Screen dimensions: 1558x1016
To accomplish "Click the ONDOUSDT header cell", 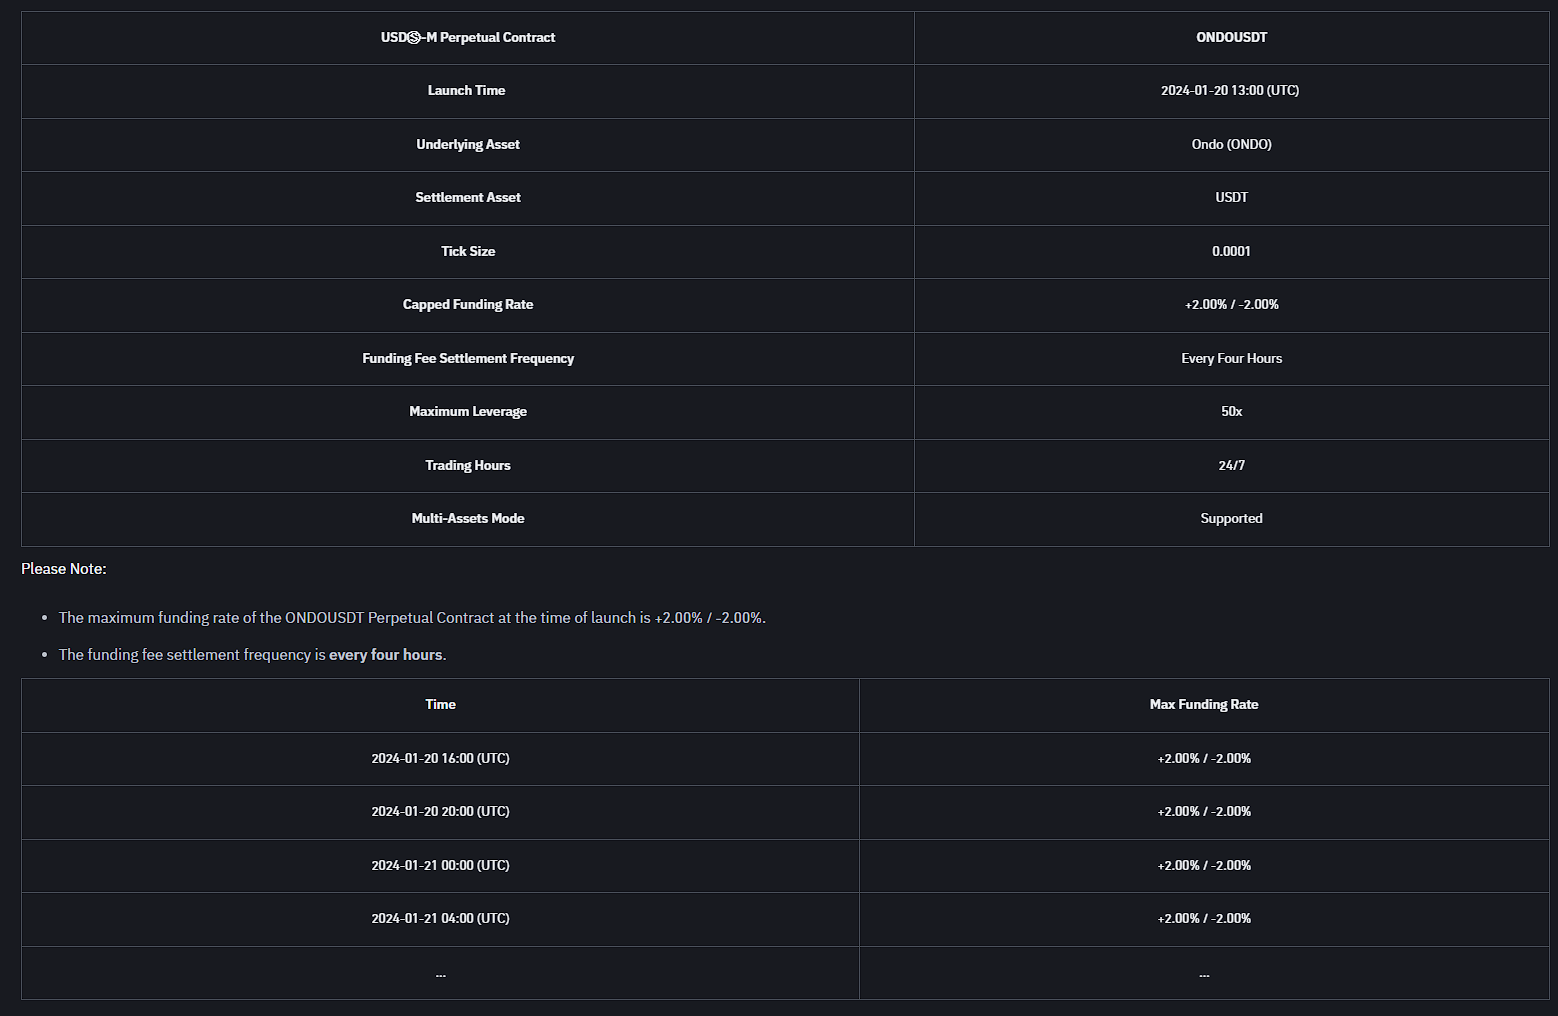I will [x=1231, y=37].
